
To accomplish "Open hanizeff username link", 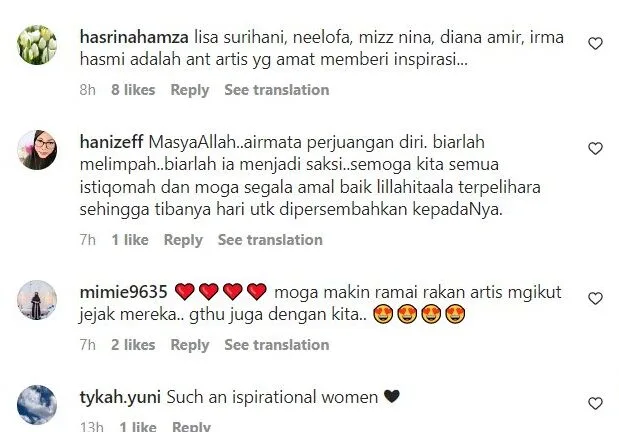I will [111, 142].
